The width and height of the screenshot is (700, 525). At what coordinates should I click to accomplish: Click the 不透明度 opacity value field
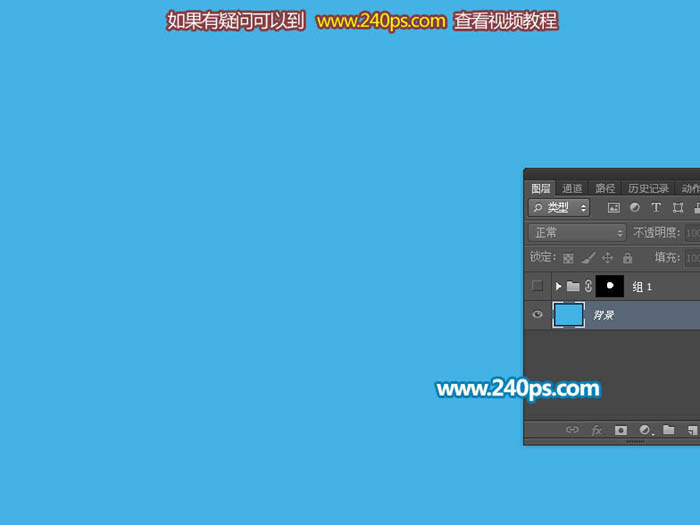(692, 233)
